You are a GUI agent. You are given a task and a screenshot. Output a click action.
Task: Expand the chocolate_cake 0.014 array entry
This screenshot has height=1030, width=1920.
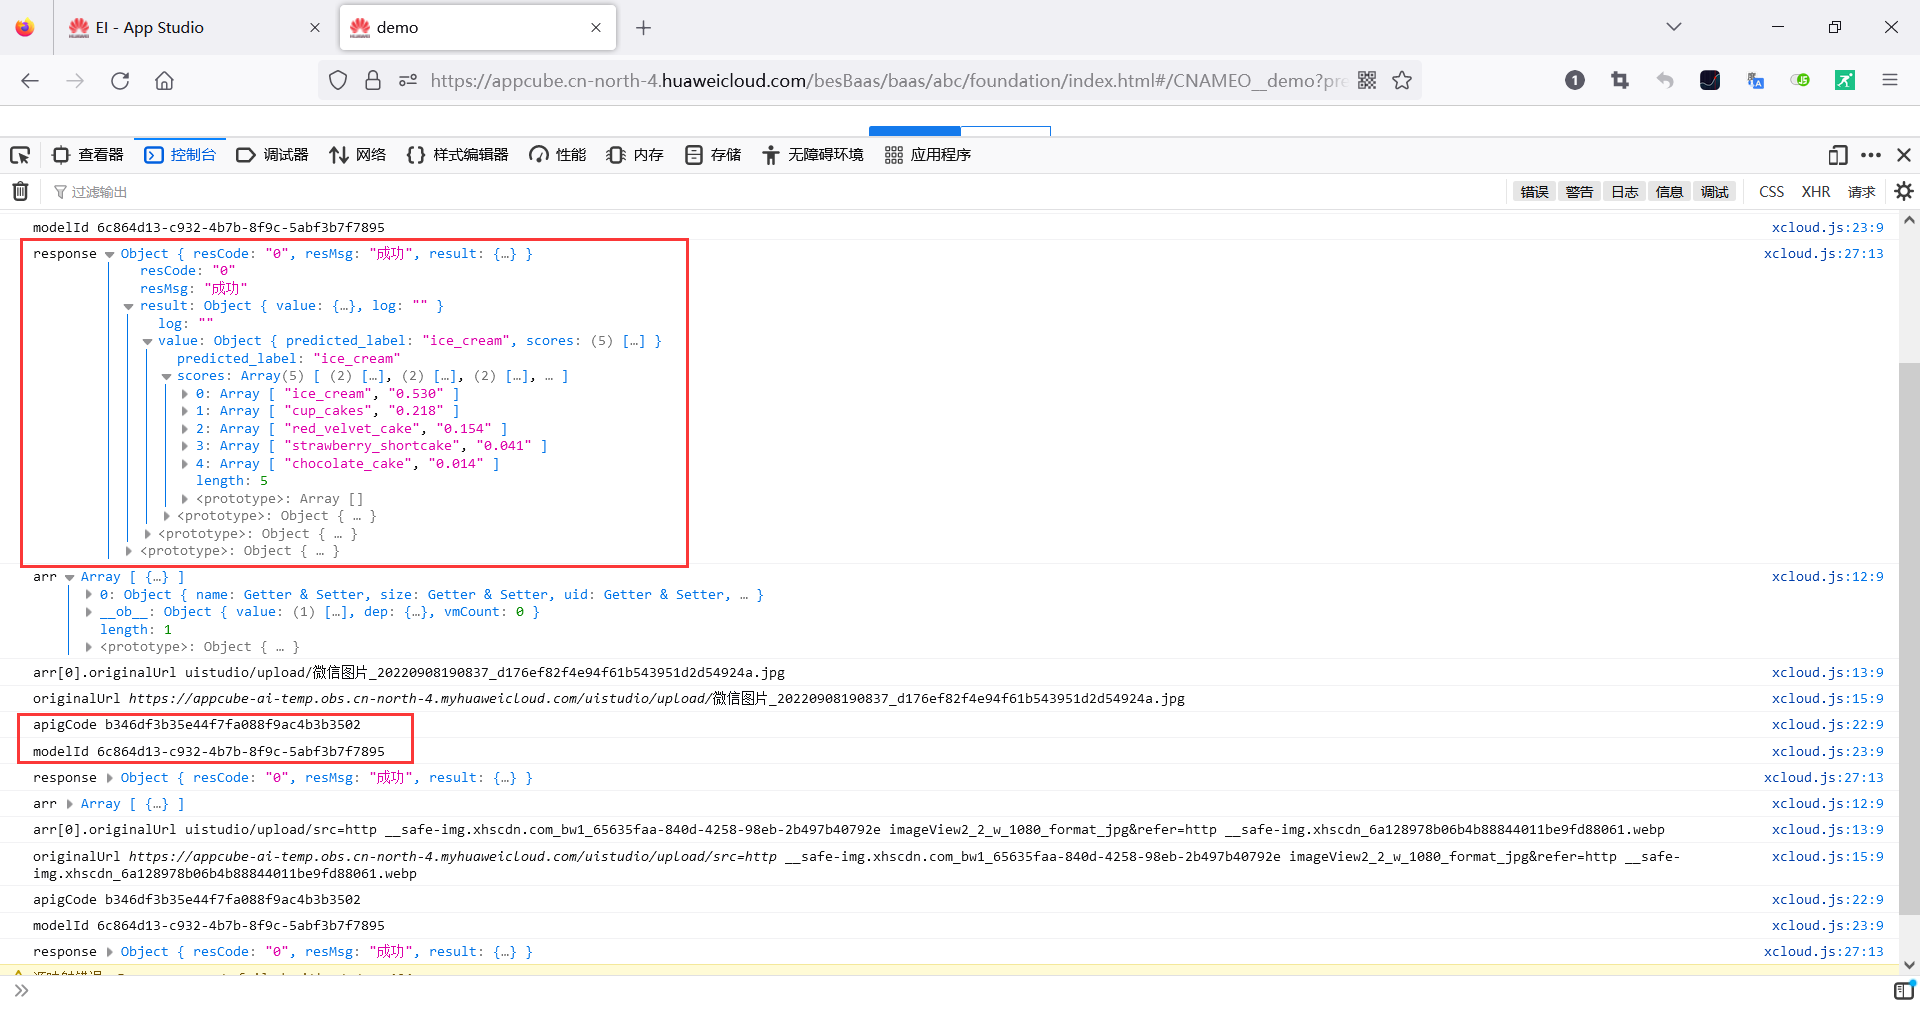tap(185, 464)
